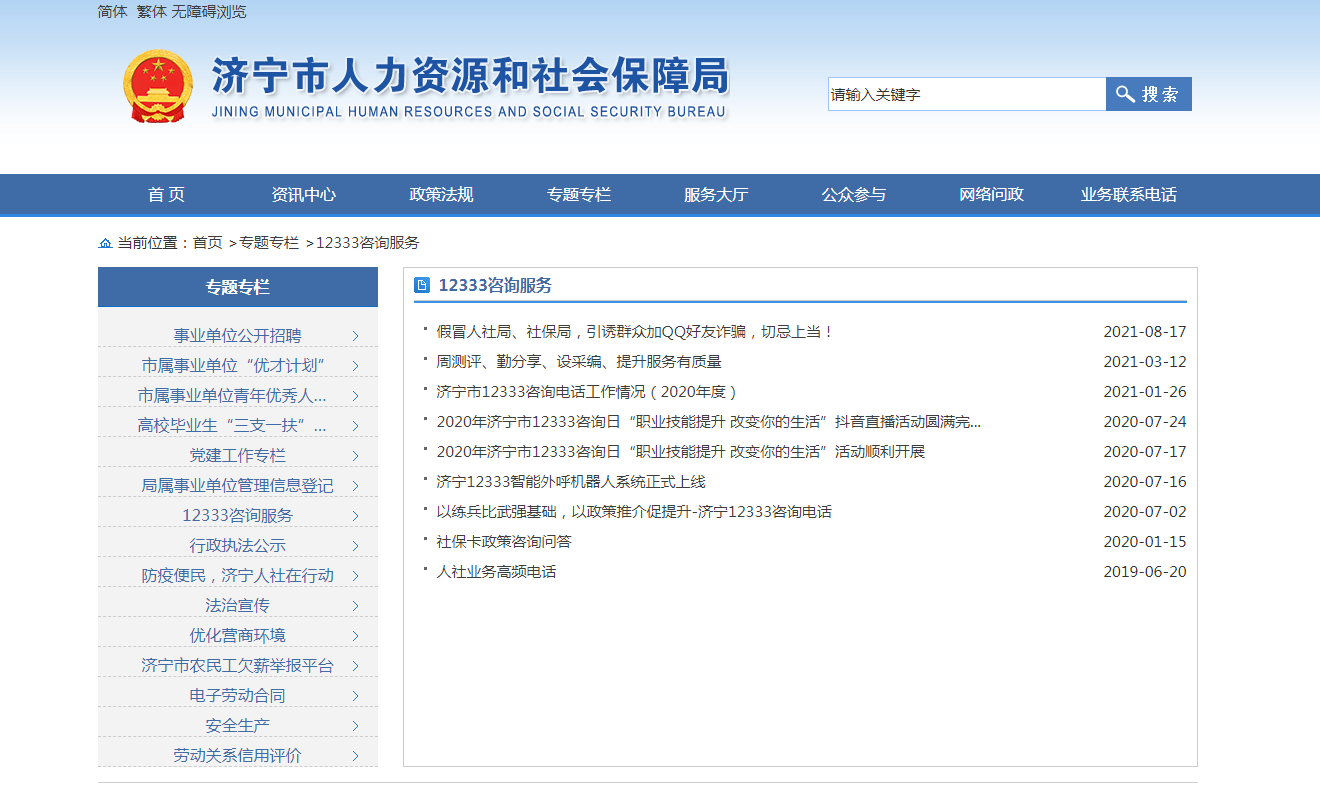This screenshot has height=795, width=1320.
Task: Select 政策法规 from the top navigation
Action: pyautogui.click(x=441, y=195)
